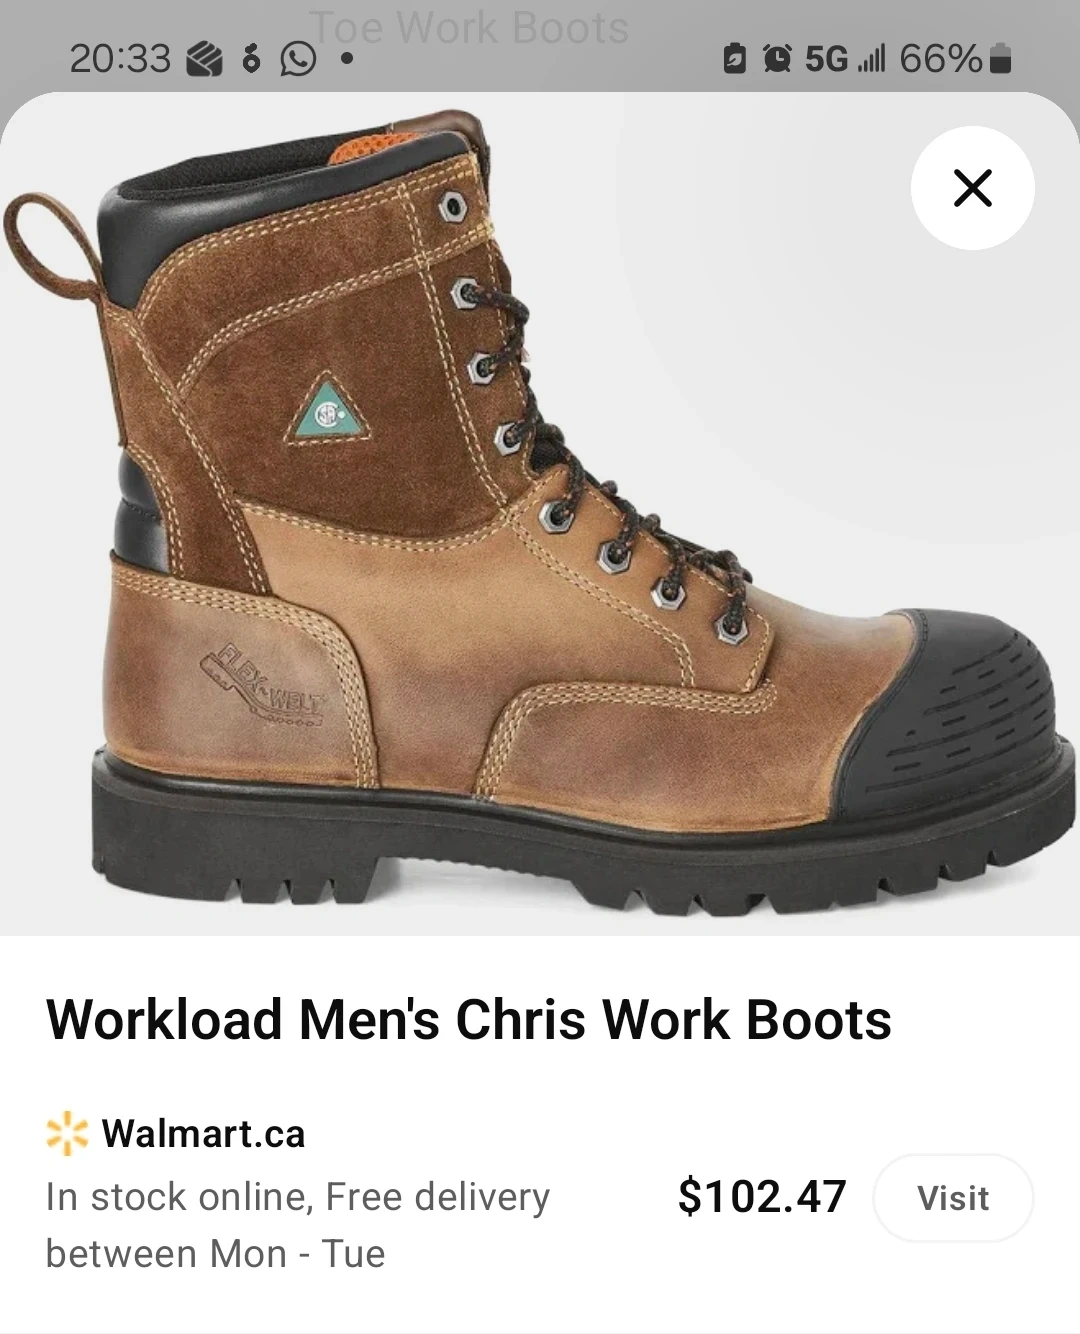Viewport: 1080px width, 1334px height.
Task: Tap the Walmart spark logo icon
Action: 67,1134
